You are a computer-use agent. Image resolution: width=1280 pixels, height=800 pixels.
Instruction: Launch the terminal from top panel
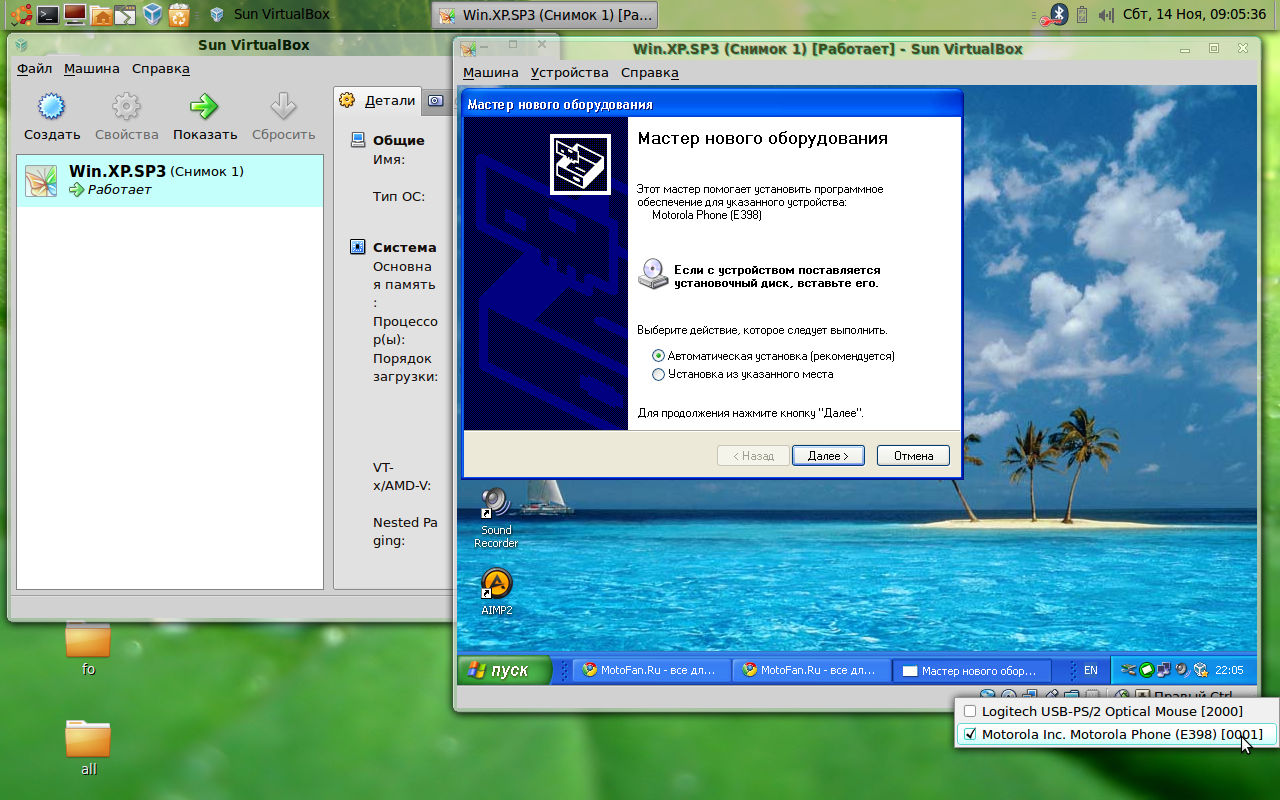(x=48, y=14)
